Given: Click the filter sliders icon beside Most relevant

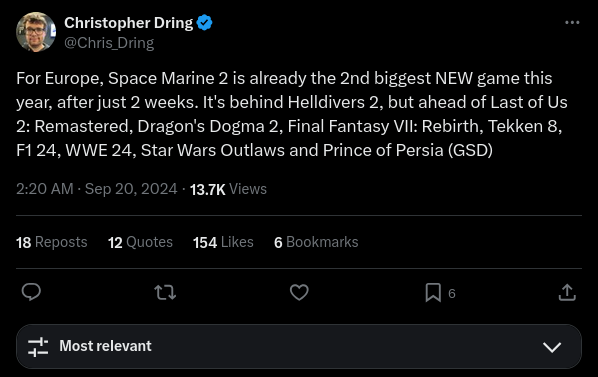Looking at the screenshot, I should click(38, 347).
